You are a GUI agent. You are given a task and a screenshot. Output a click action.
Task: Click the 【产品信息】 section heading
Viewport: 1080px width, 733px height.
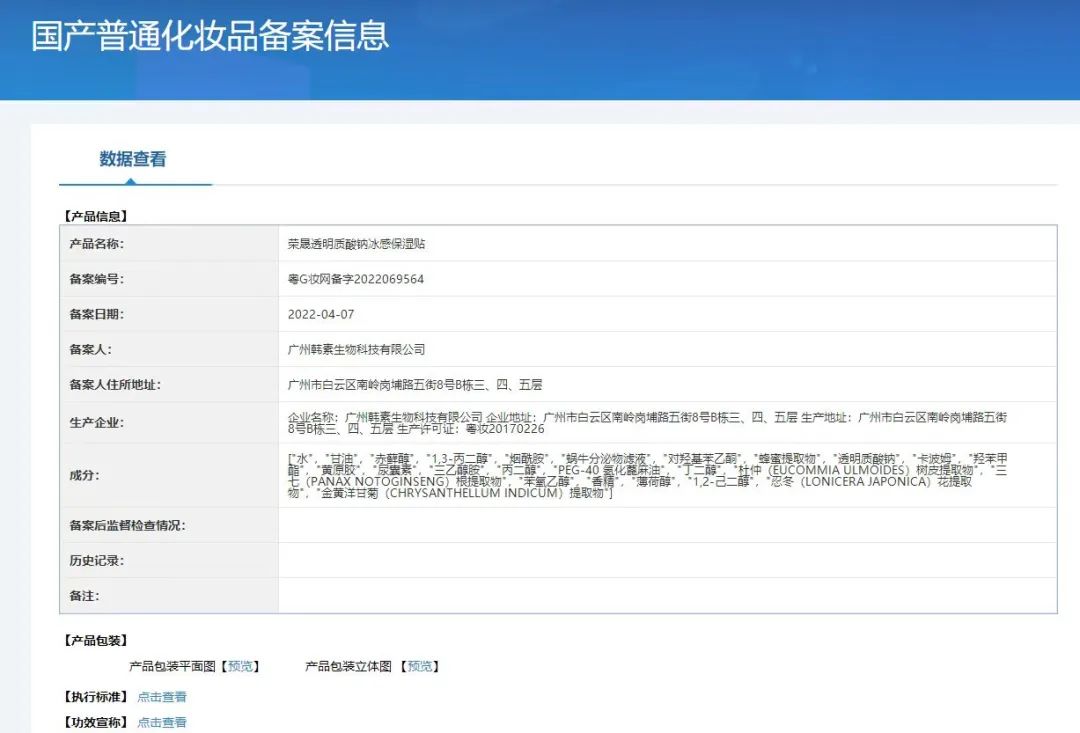96,215
